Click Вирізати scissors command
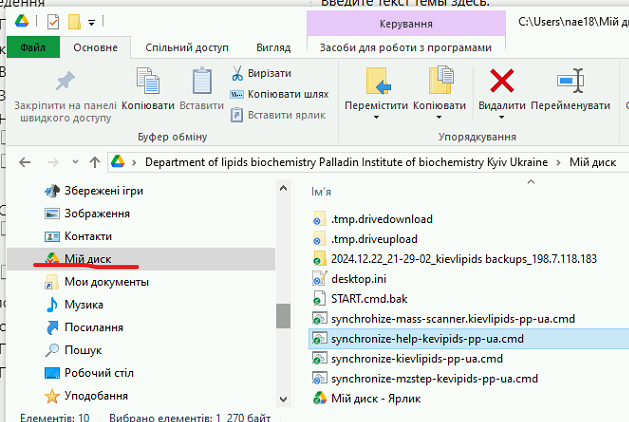This screenshot has width=629, height=422. (x=261, y=73)
